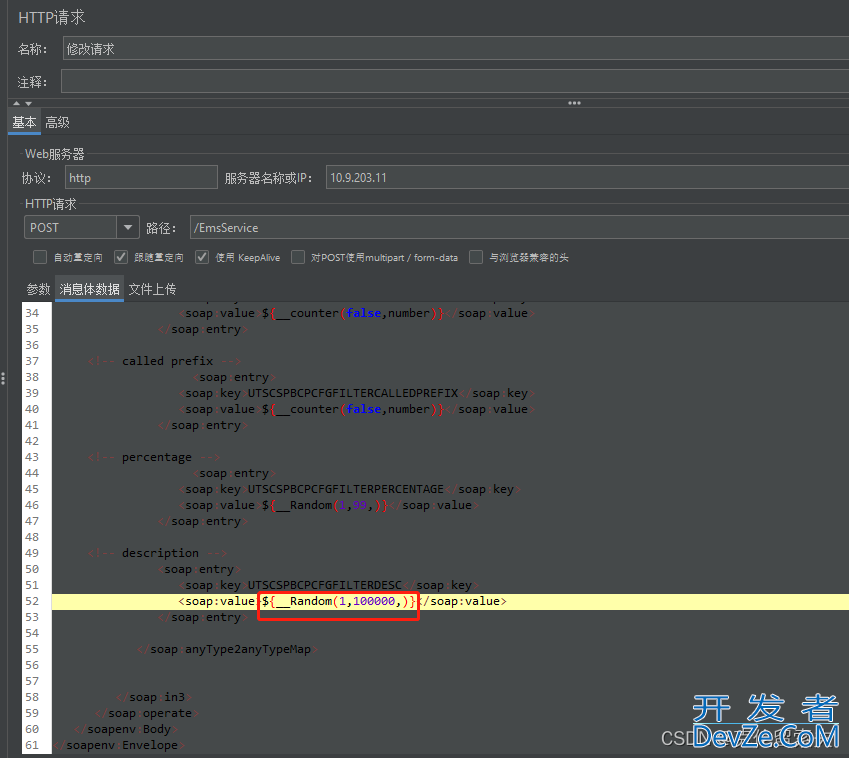Viewport: 849px width, 758px height.
Task: Click the vertical dots handle on the left edge
Action: (3, 378)
